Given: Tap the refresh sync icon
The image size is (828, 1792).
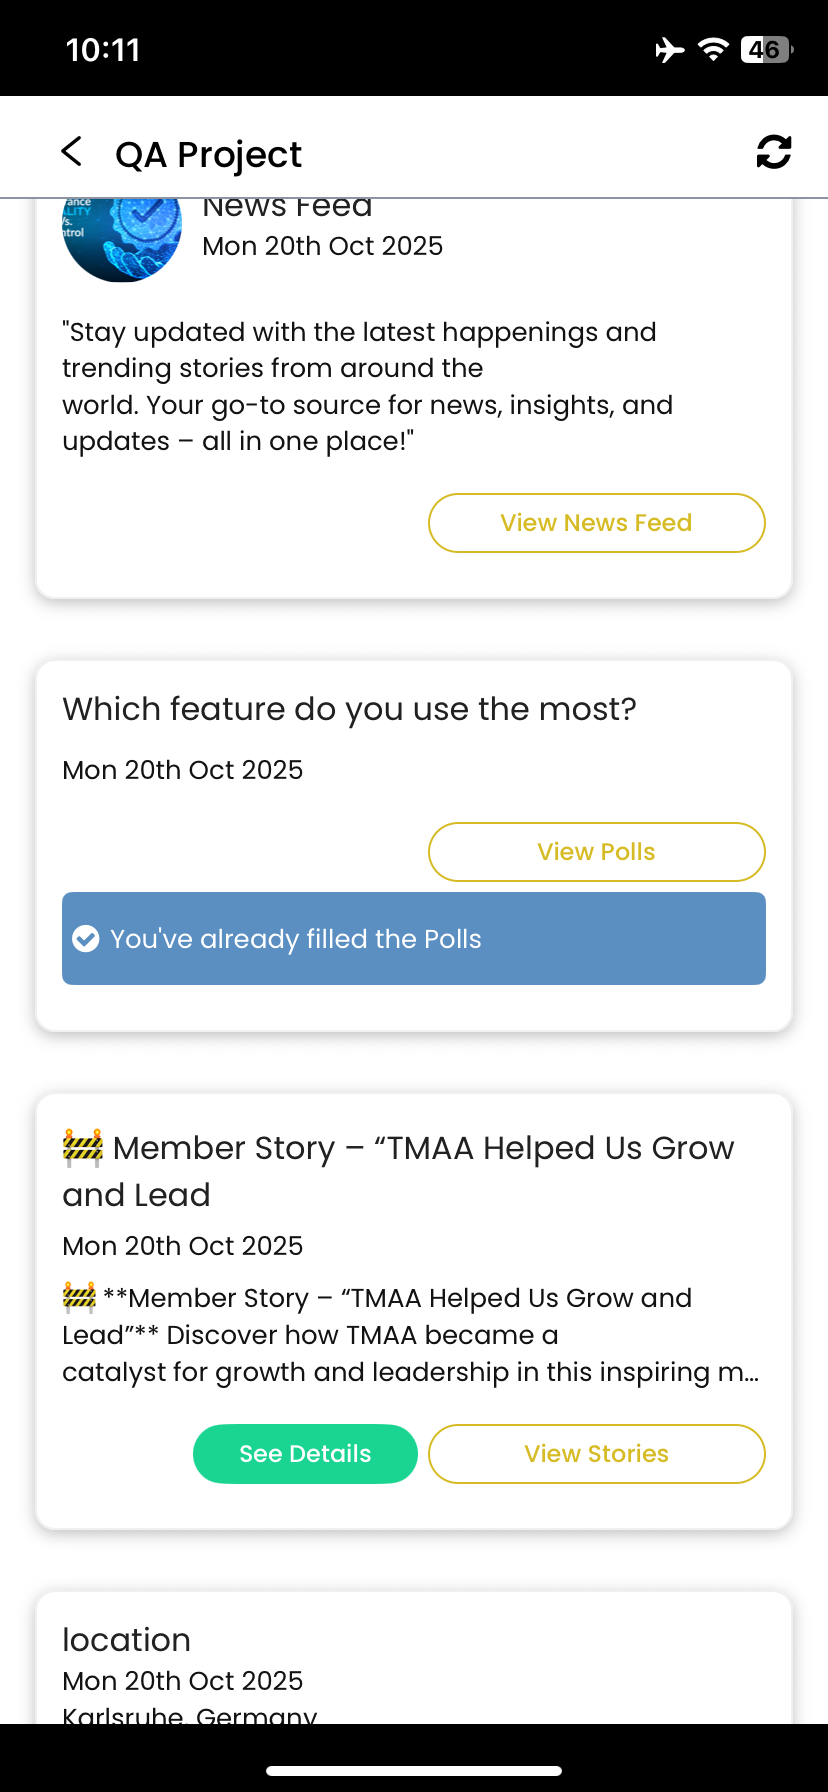Looking at the screenshot, I should (x=773, y=152).
